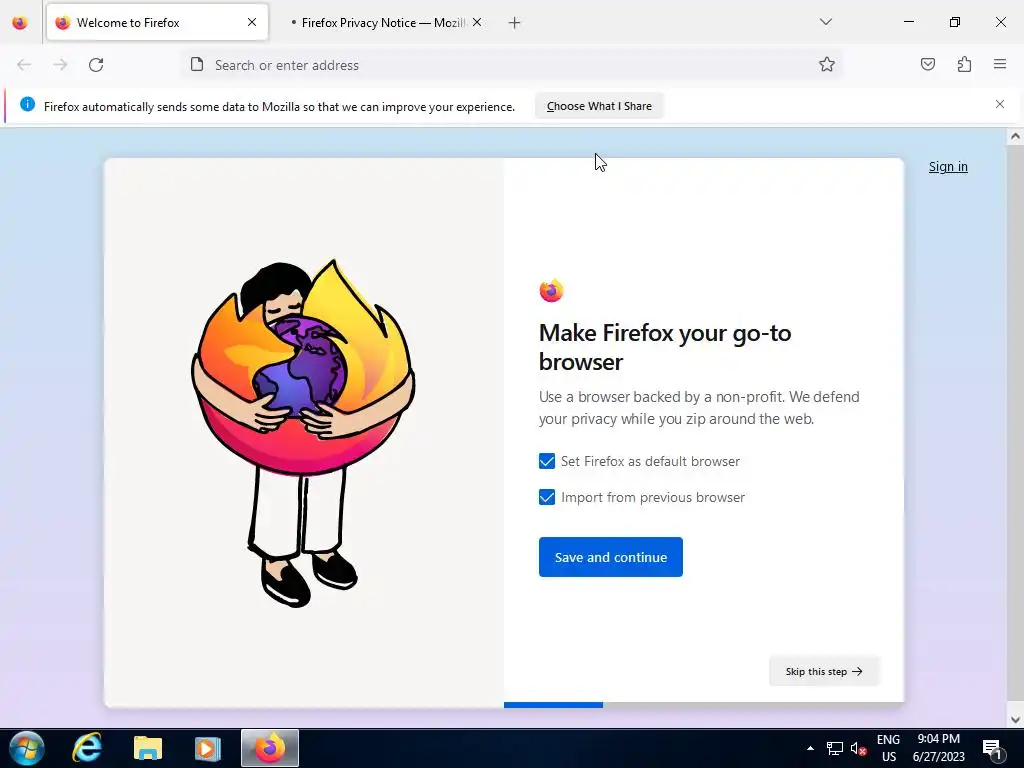The height and width of the screenshot is (768, 1024).
Task: Click the Firefox hugging illustration
Action: pos(303,432)
